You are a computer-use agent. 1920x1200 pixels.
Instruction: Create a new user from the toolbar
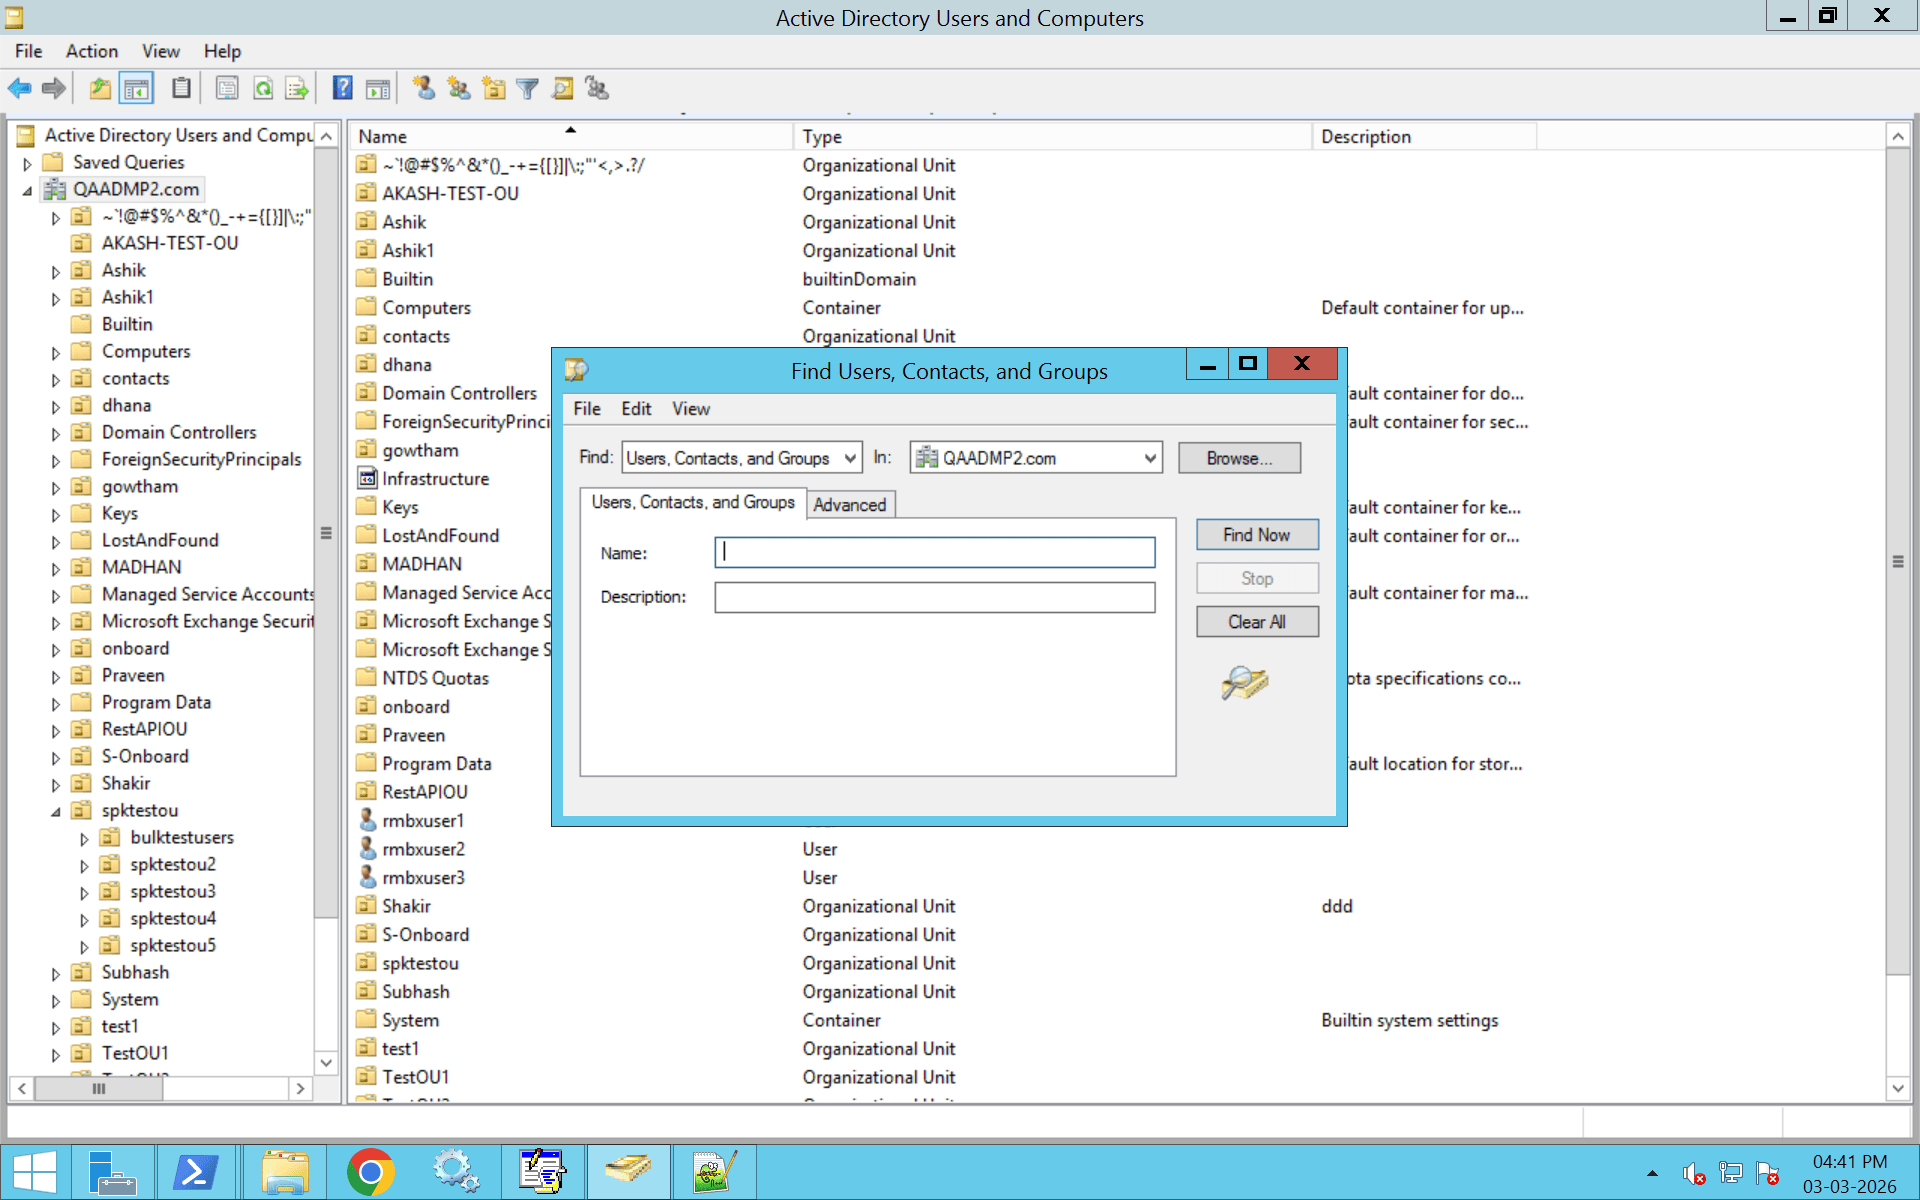[425, 88]
